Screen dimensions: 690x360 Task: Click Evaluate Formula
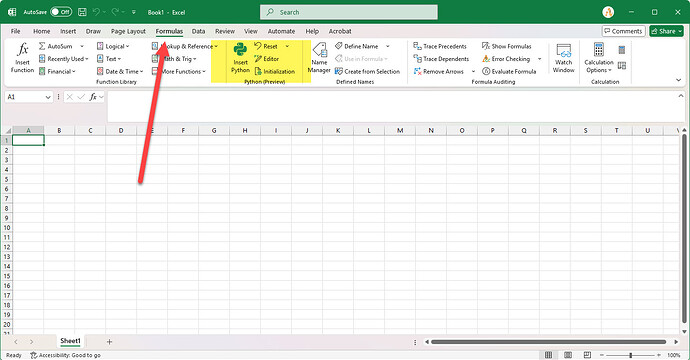click(509, 71)
